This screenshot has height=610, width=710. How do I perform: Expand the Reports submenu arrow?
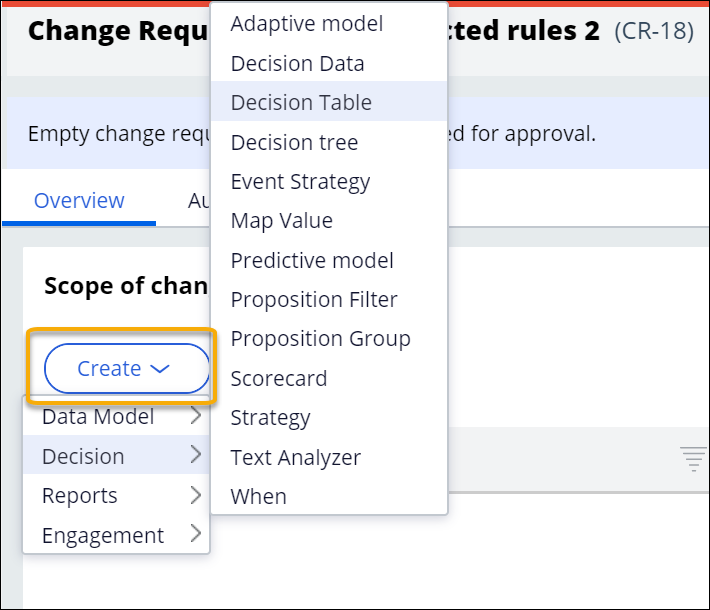(195, 495)
